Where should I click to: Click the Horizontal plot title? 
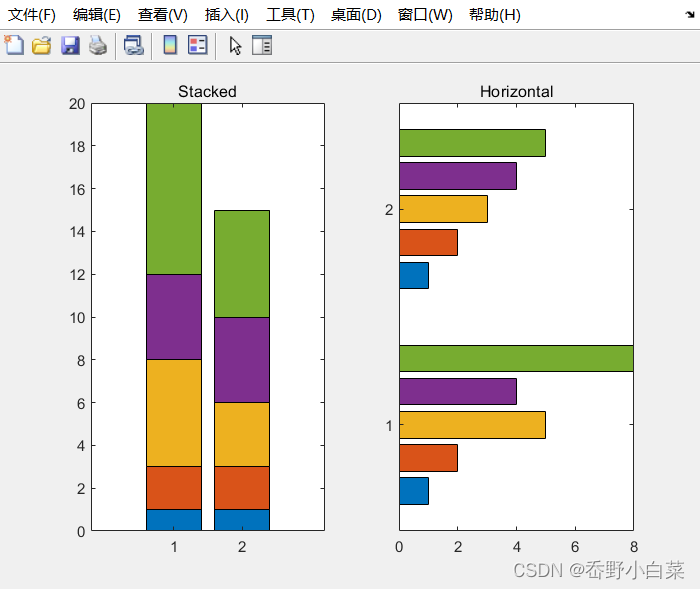tap(517, 92)
